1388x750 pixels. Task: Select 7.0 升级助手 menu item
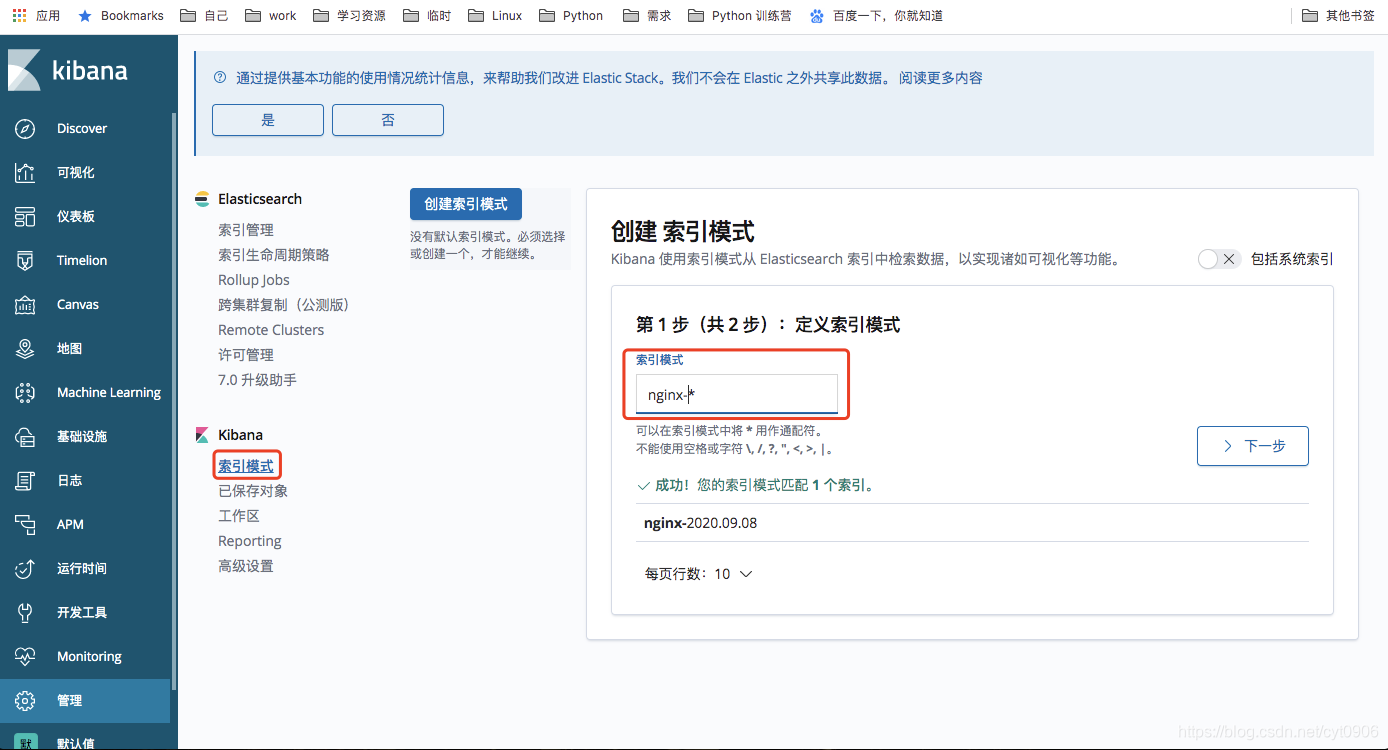[x=258, y=380]
